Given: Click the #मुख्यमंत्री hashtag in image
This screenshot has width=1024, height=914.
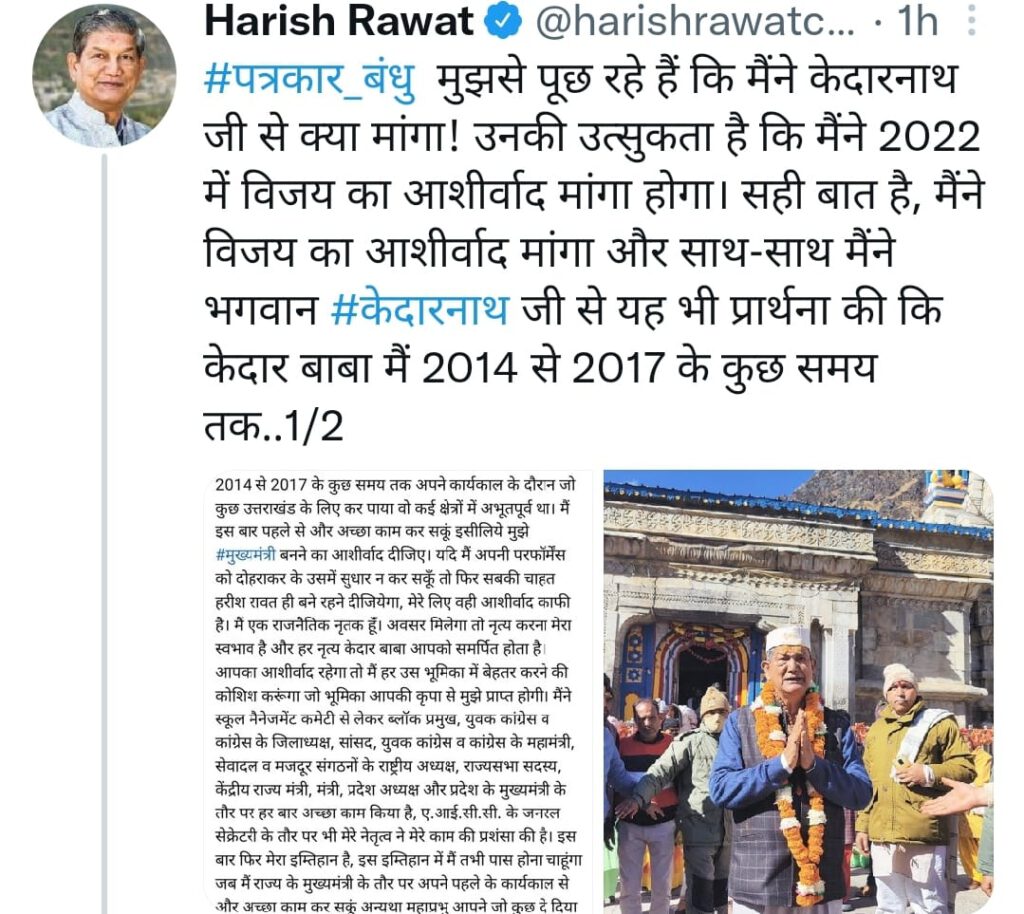Looking at the screenshot, I should [x=245, y=556].
